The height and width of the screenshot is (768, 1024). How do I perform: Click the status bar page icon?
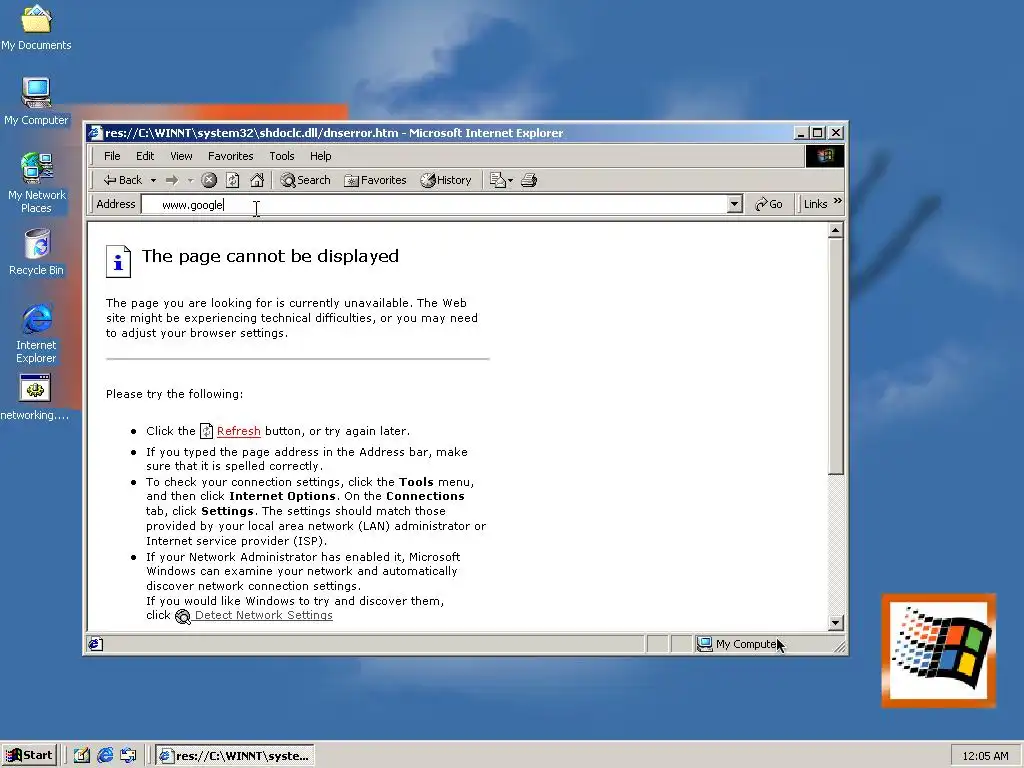coord(95,644)
